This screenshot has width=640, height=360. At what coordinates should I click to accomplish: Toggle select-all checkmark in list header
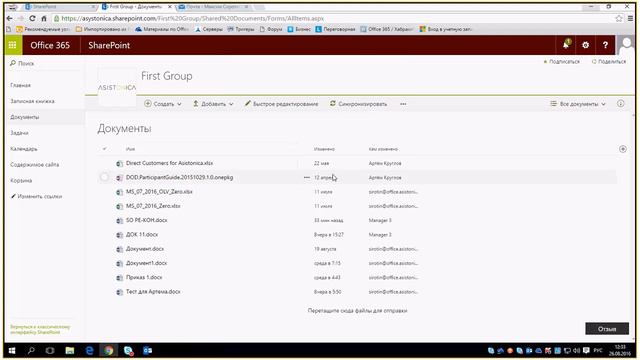(x=104, y=149)
